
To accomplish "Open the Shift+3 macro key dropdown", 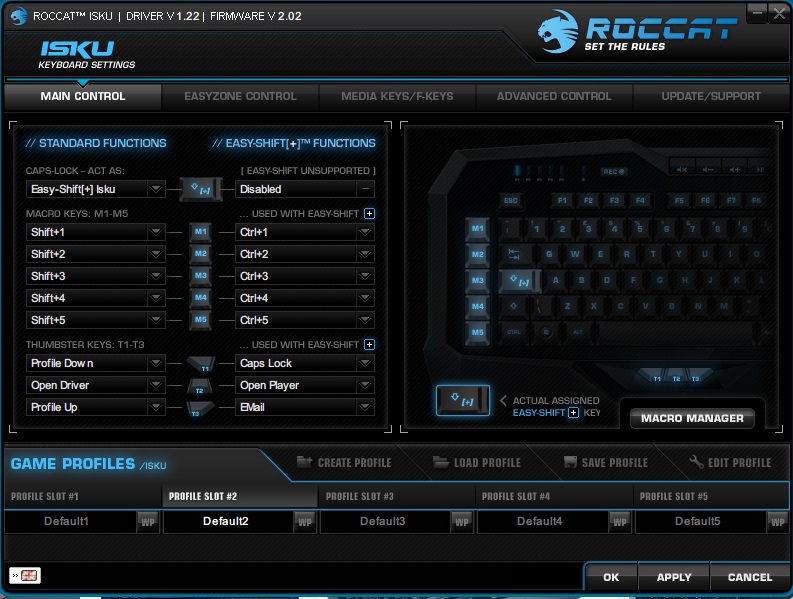I will click(156, 276).
